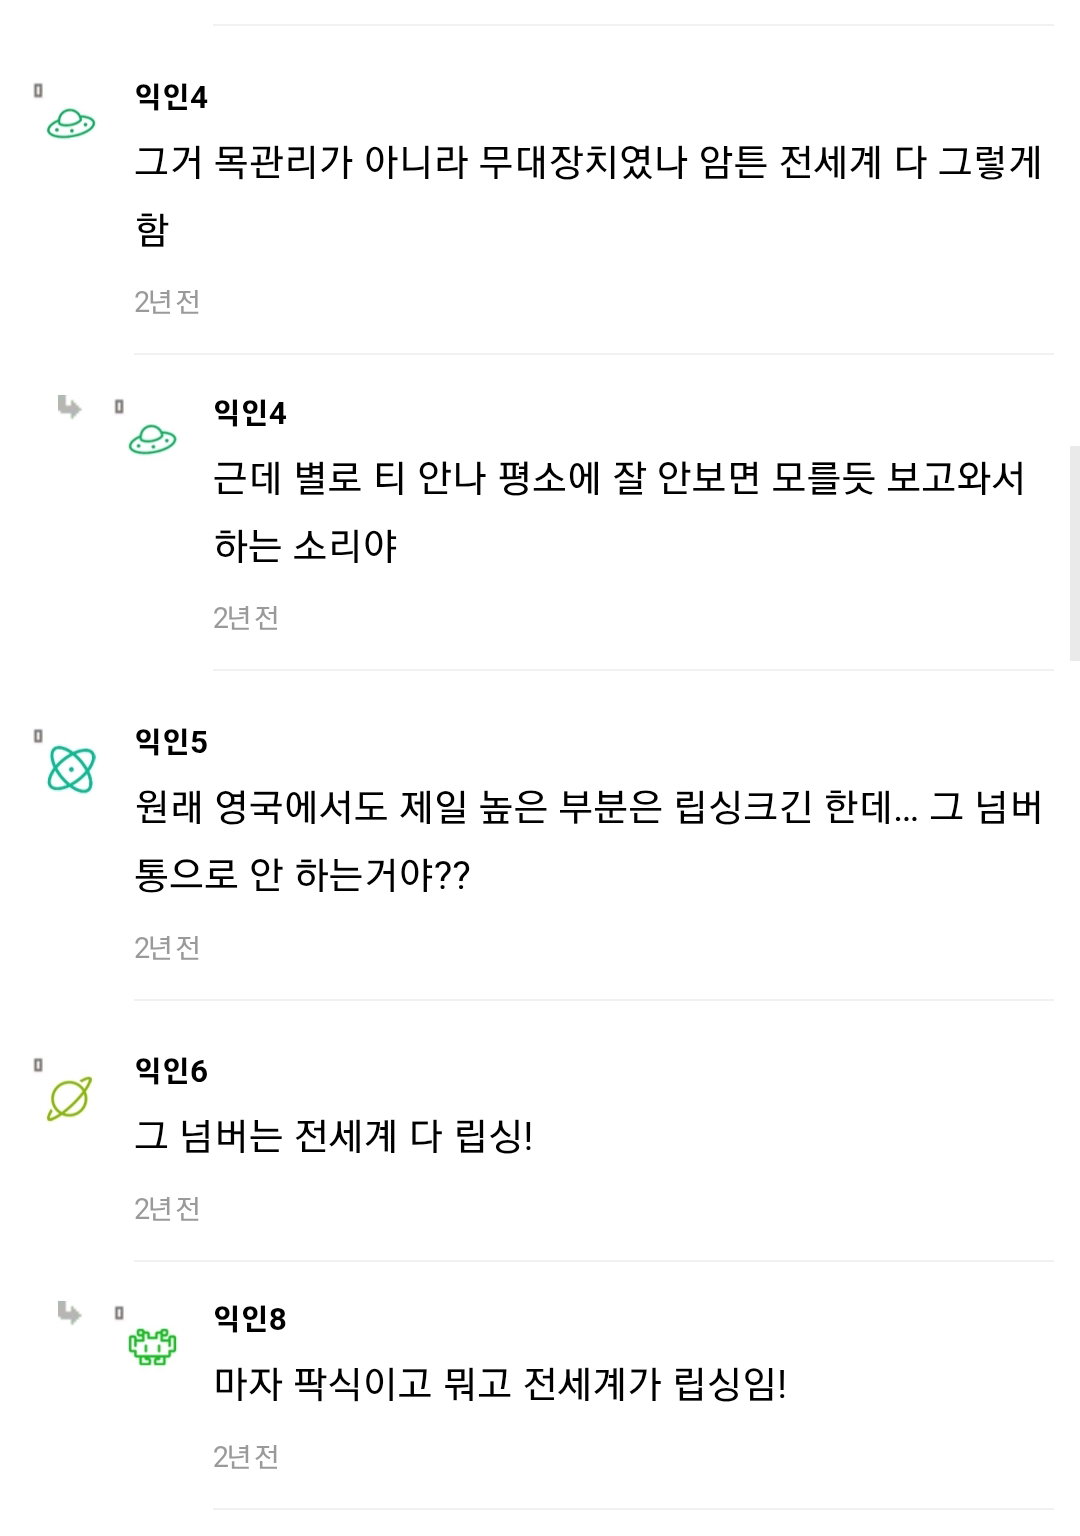Viewport: 1080px width, 1536px height.
Task: Select the 익인5 username
Action: coord(171,741)
